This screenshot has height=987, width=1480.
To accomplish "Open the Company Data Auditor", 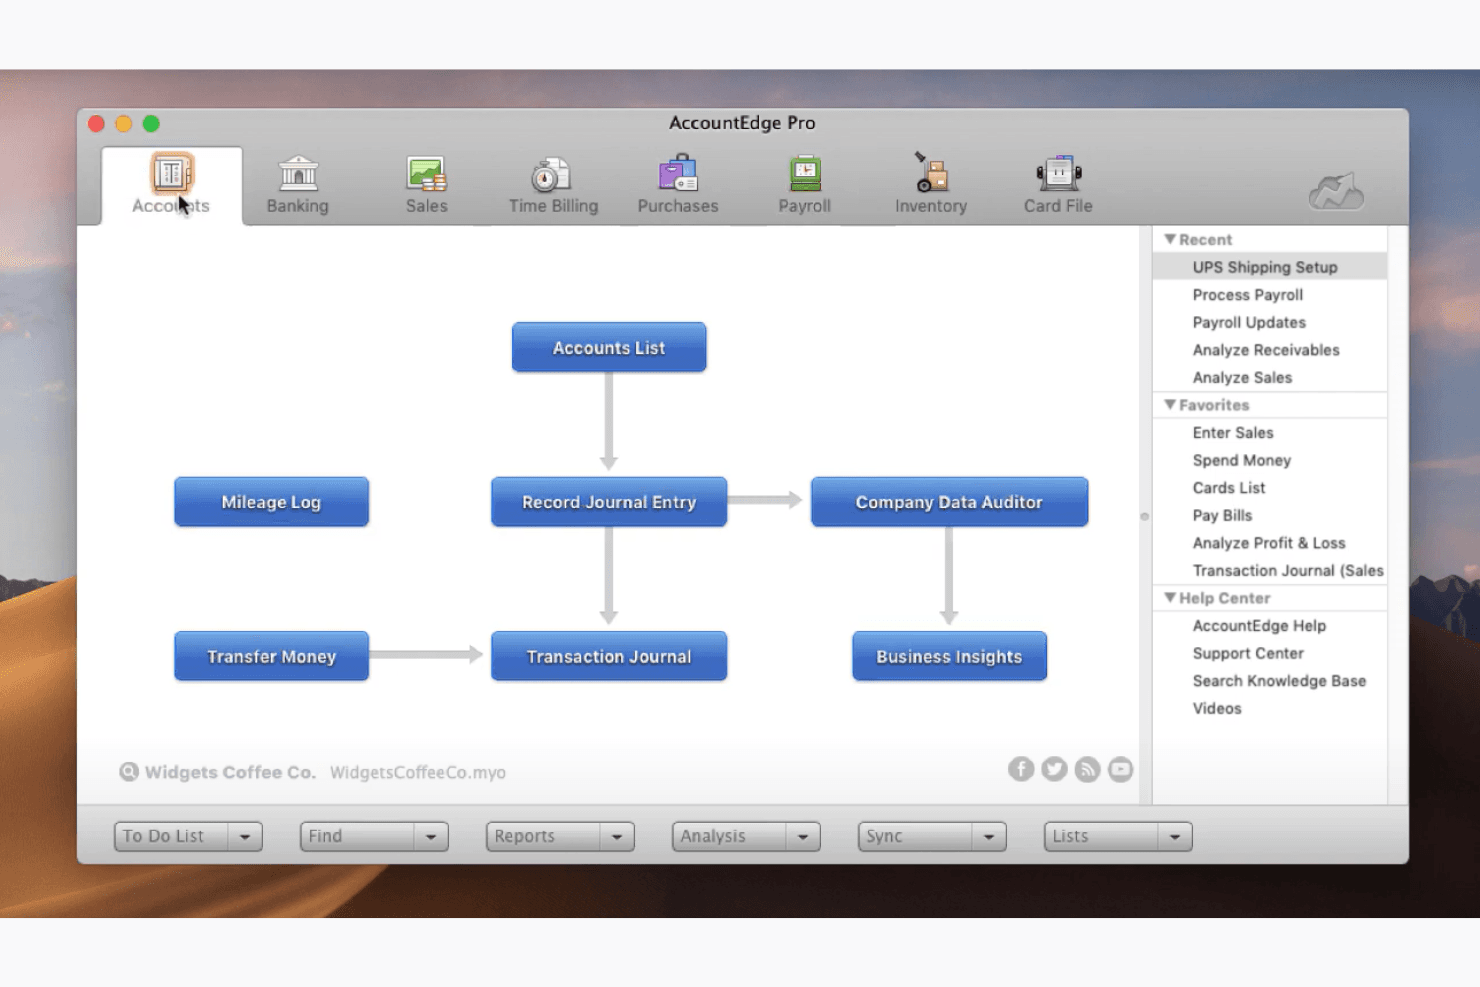I will coord(949,501).
